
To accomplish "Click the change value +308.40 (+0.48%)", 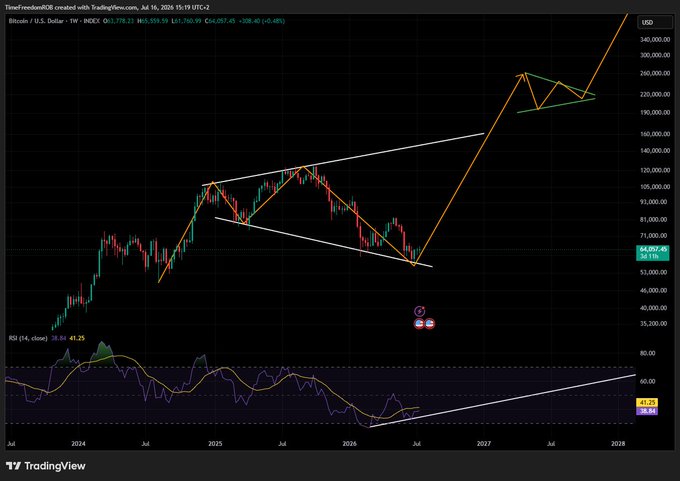I will point(262,21).
